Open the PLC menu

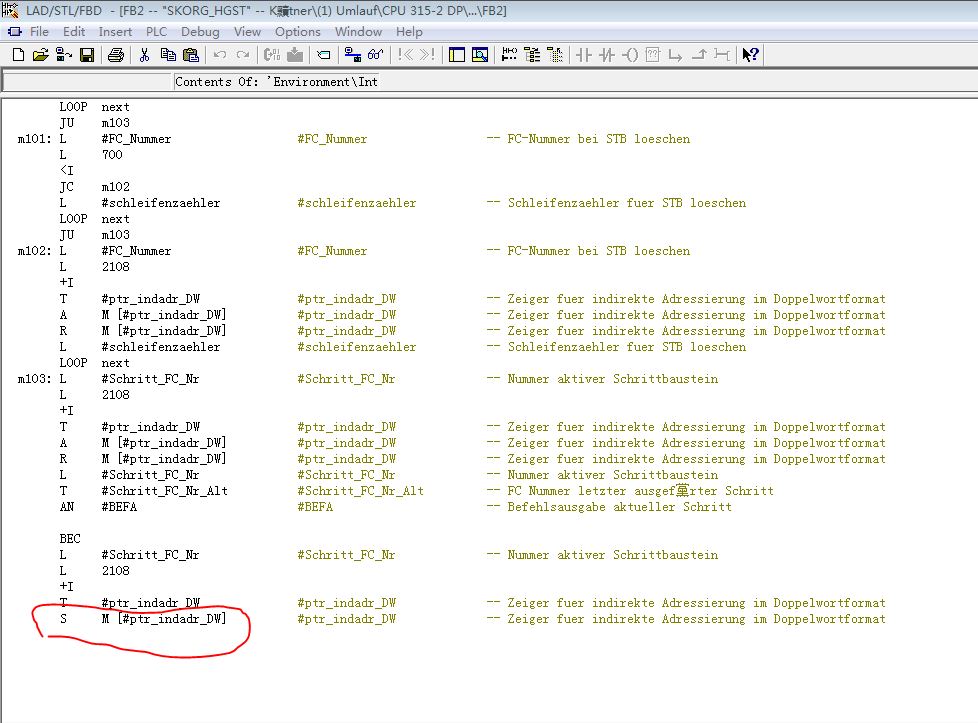pyautogui.click(x=156, y=31)
